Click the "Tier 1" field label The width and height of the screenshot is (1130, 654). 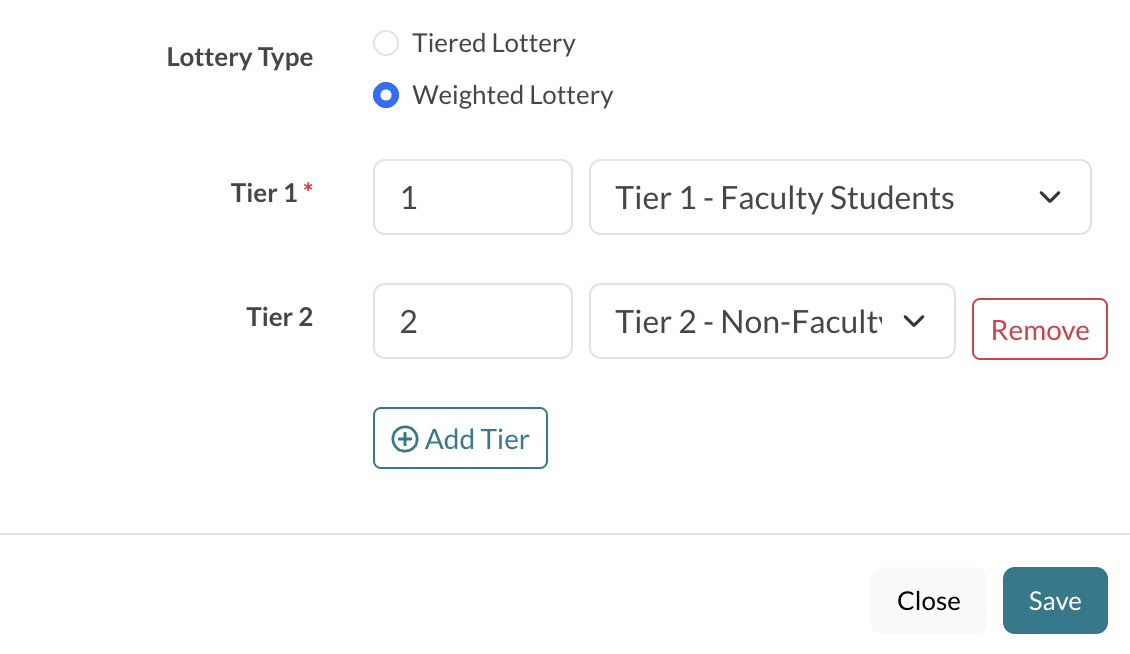[x=264, y=192]
